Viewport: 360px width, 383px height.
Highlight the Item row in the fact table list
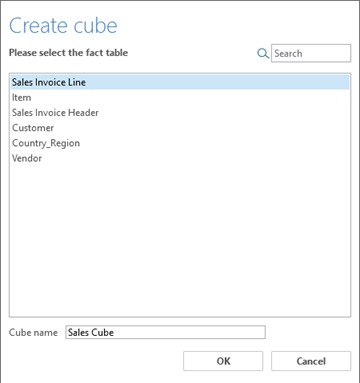(180, 97)
